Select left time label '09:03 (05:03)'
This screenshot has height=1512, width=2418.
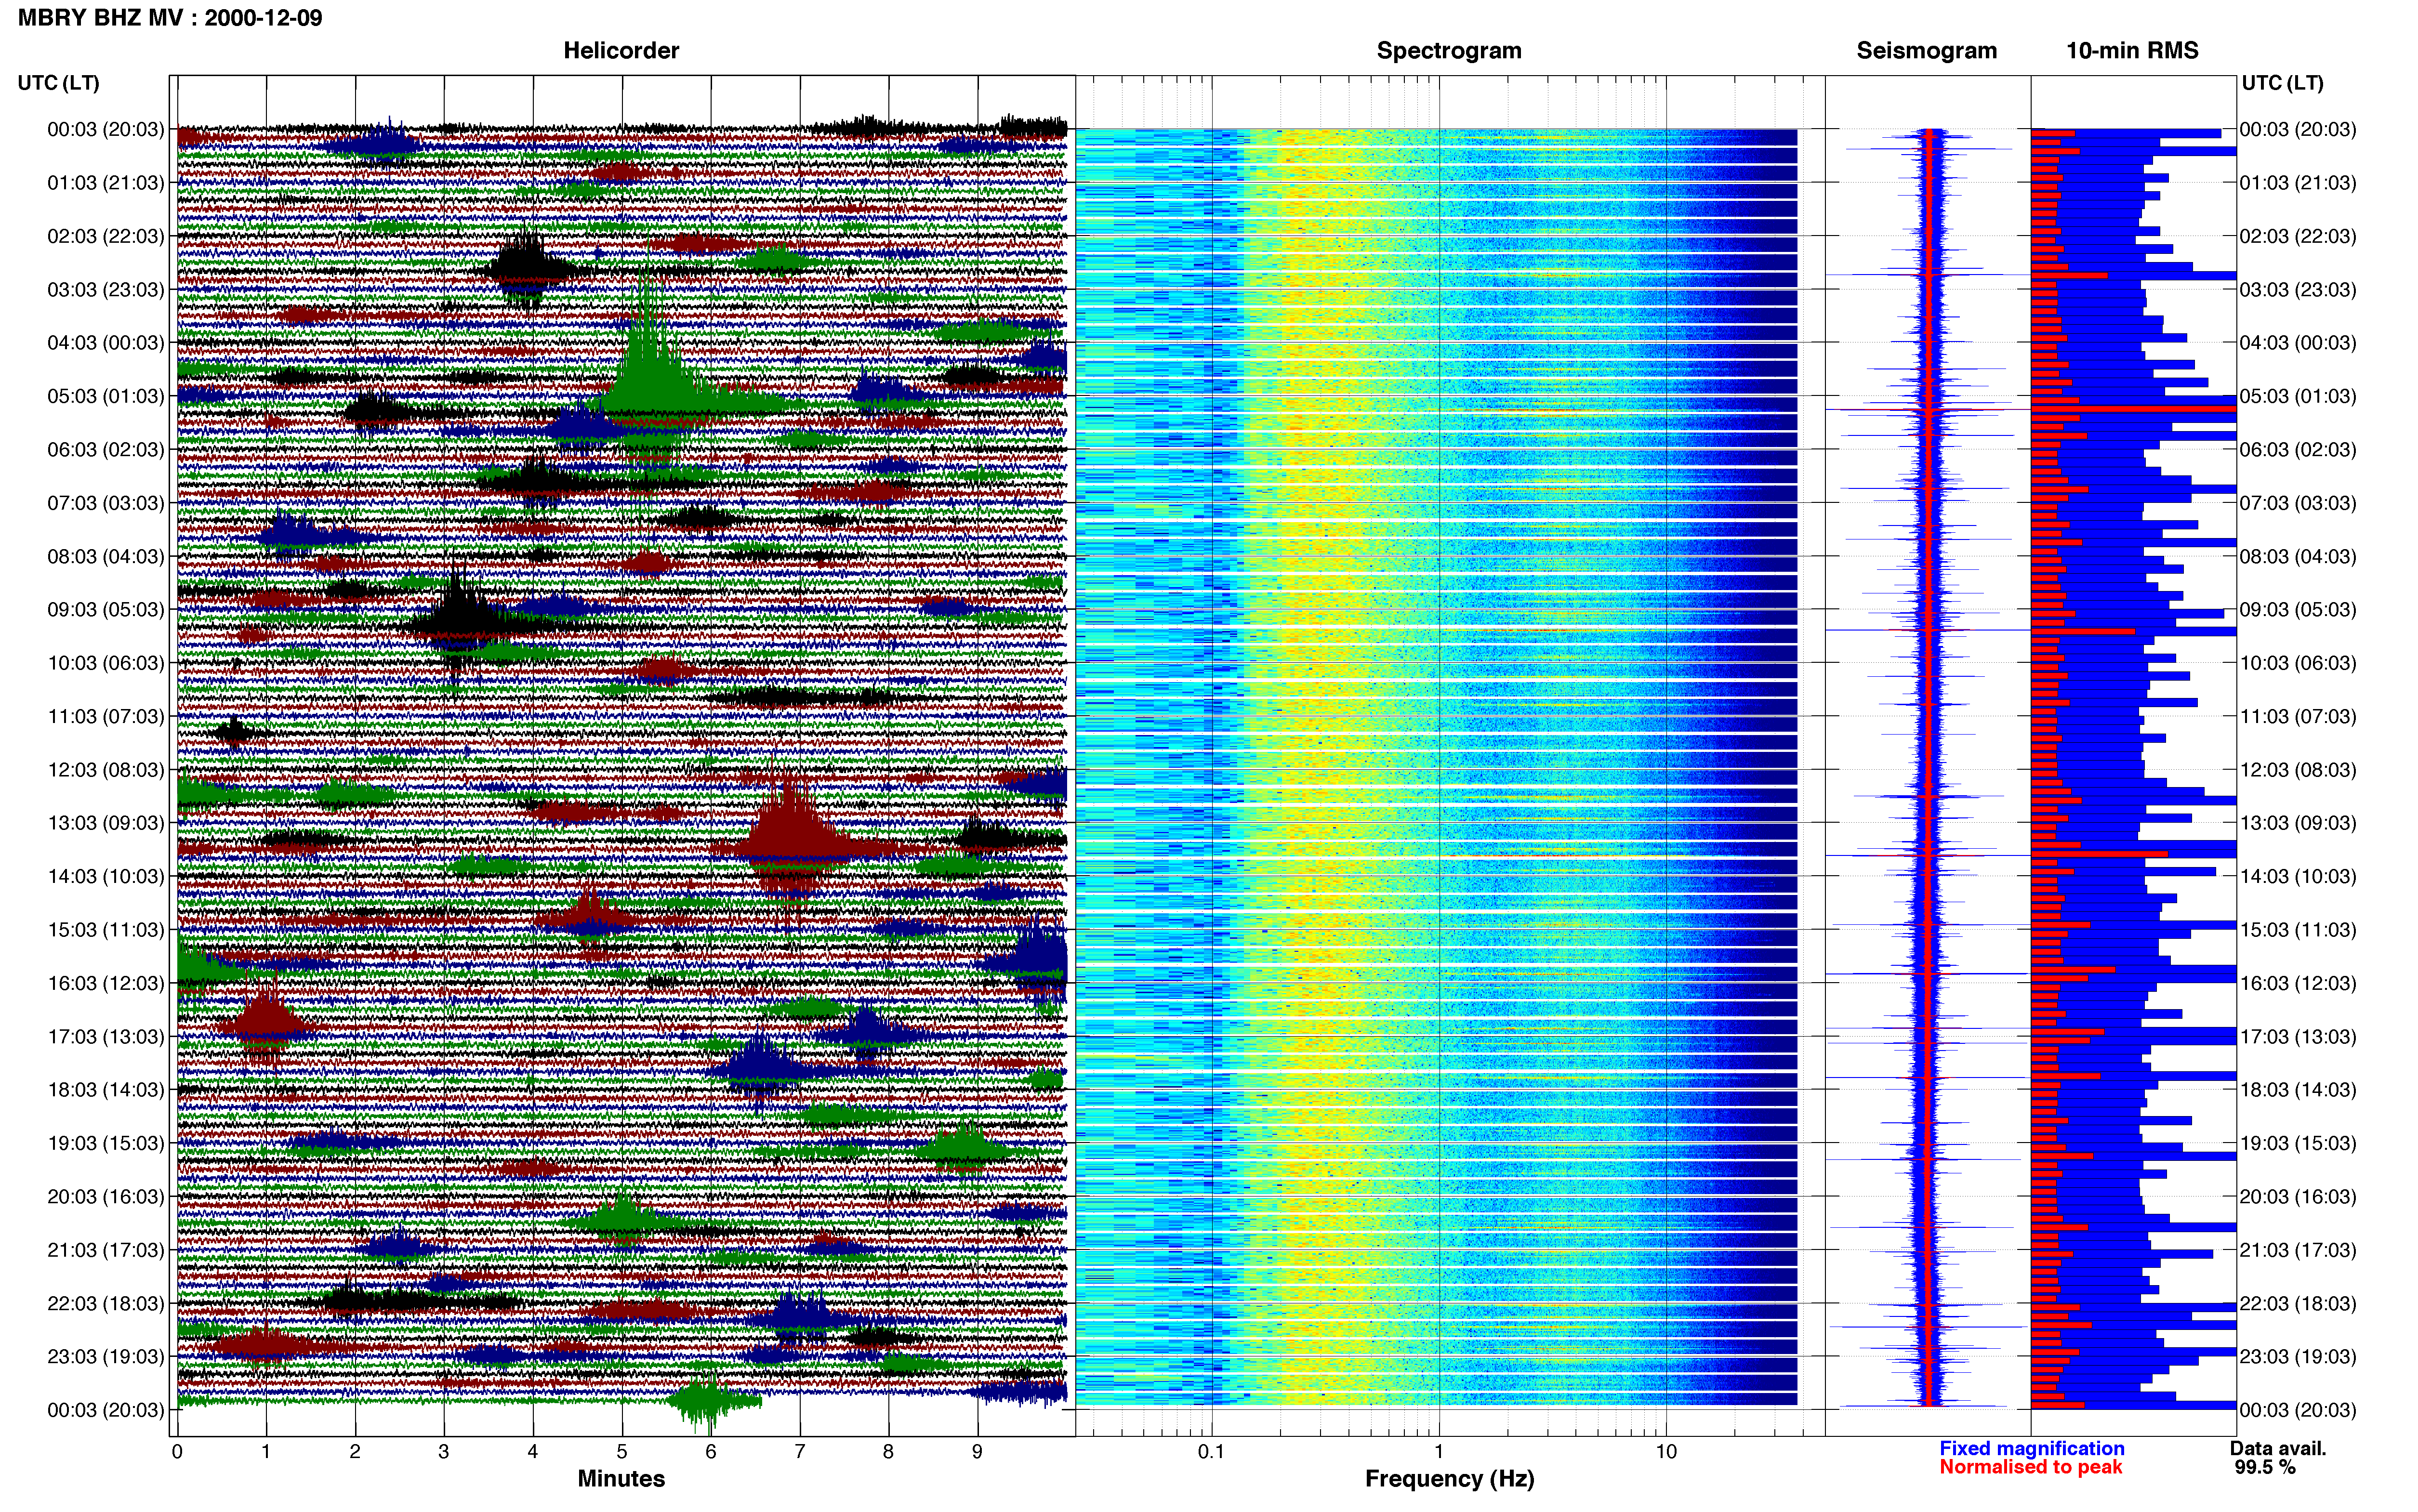105,610
